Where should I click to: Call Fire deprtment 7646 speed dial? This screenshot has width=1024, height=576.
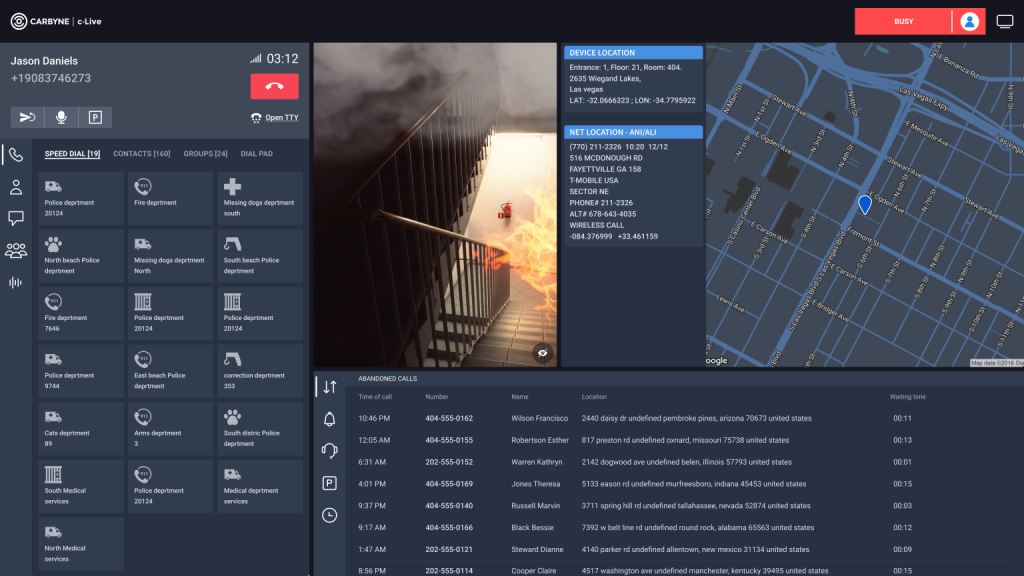(81, 313)
